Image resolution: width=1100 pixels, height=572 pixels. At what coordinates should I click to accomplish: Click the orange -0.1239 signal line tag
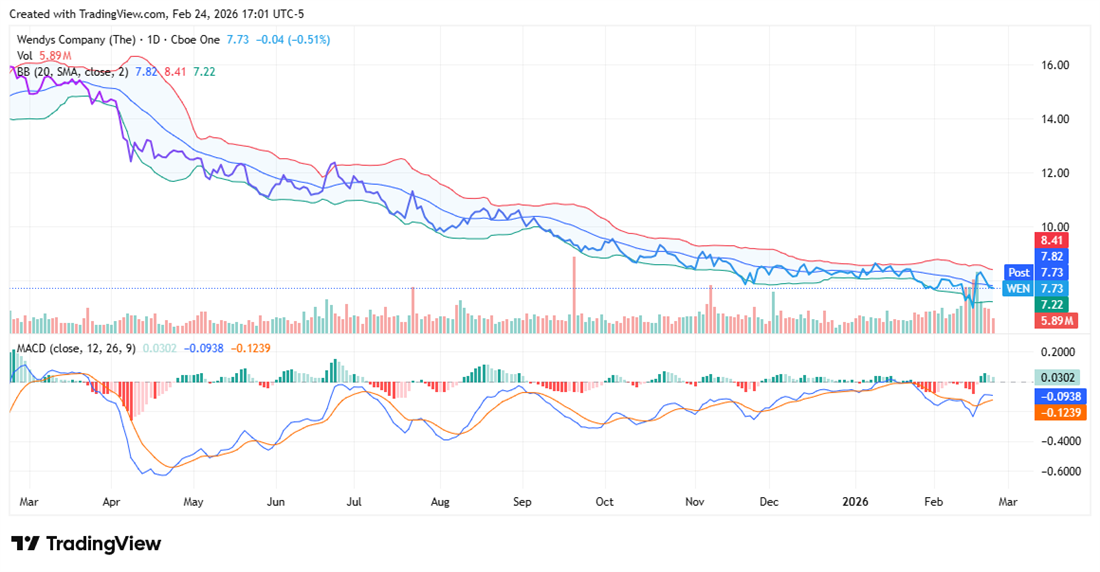point(1057,412)
